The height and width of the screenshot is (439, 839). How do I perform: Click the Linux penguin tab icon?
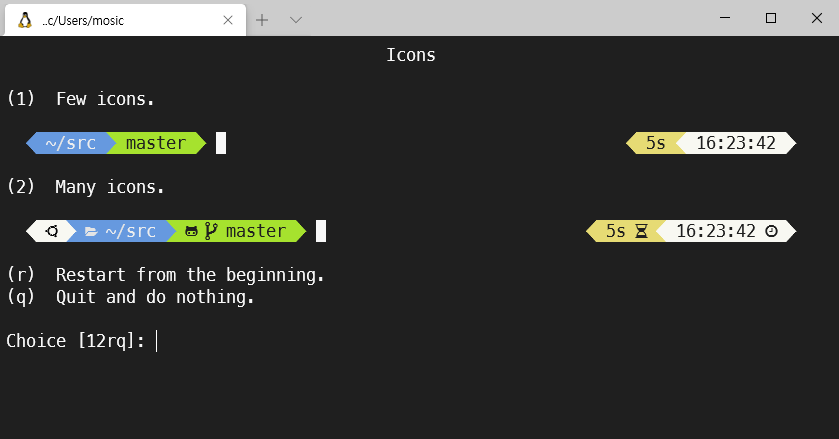[x=25, y=20]
